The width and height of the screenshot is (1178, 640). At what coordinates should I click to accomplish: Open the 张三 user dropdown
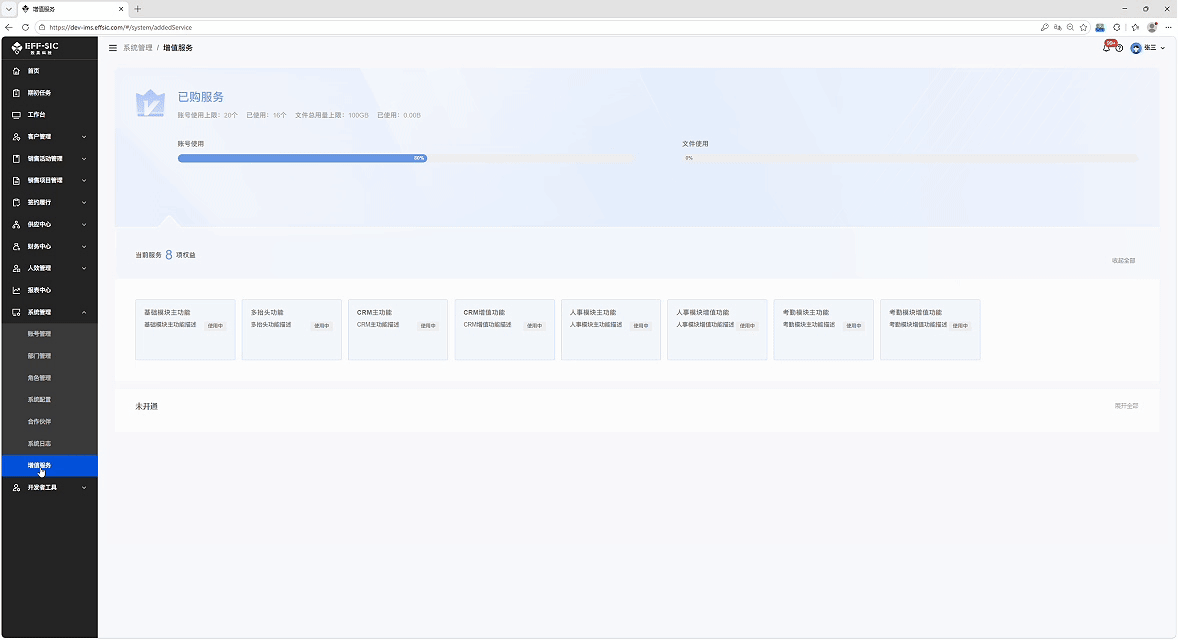[x=1148, y=48]
